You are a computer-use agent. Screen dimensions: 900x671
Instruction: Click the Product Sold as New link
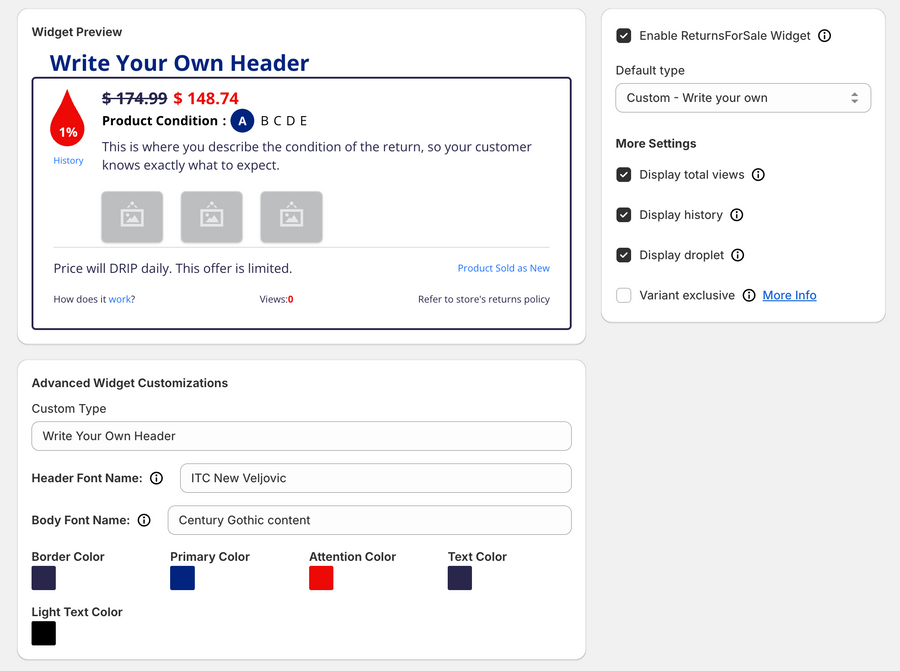503,268
